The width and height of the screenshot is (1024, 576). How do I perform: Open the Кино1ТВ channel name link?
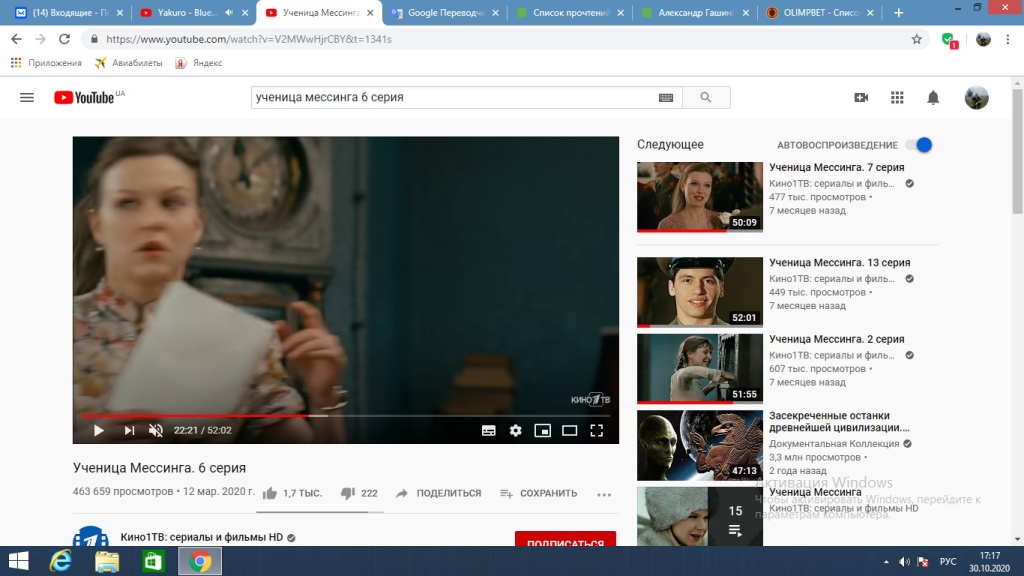(202, 537)
